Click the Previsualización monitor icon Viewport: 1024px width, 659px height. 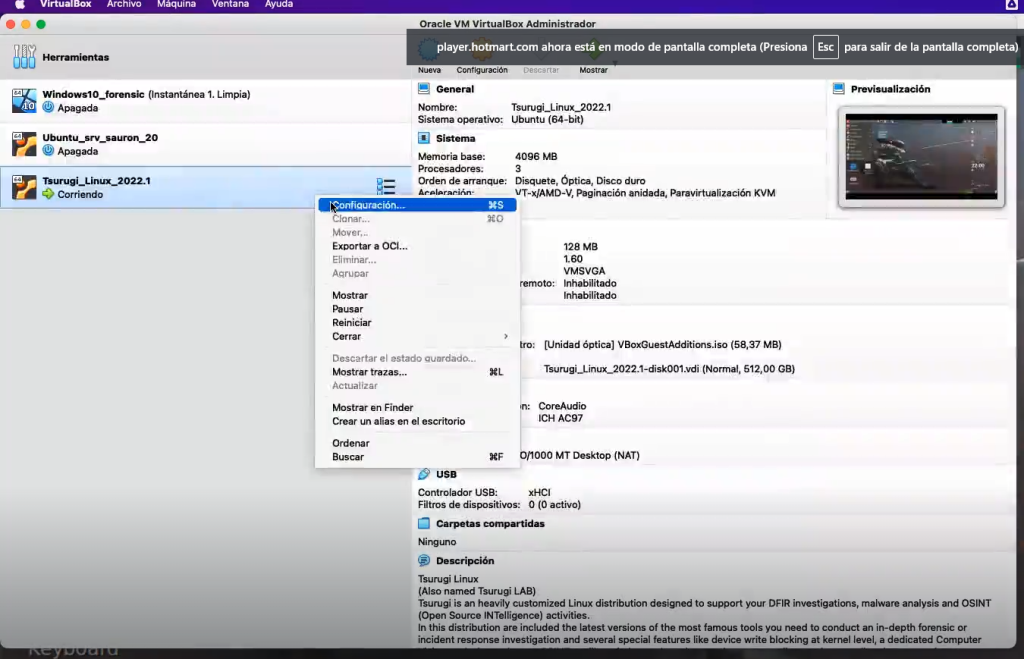[x=839, y=89]
